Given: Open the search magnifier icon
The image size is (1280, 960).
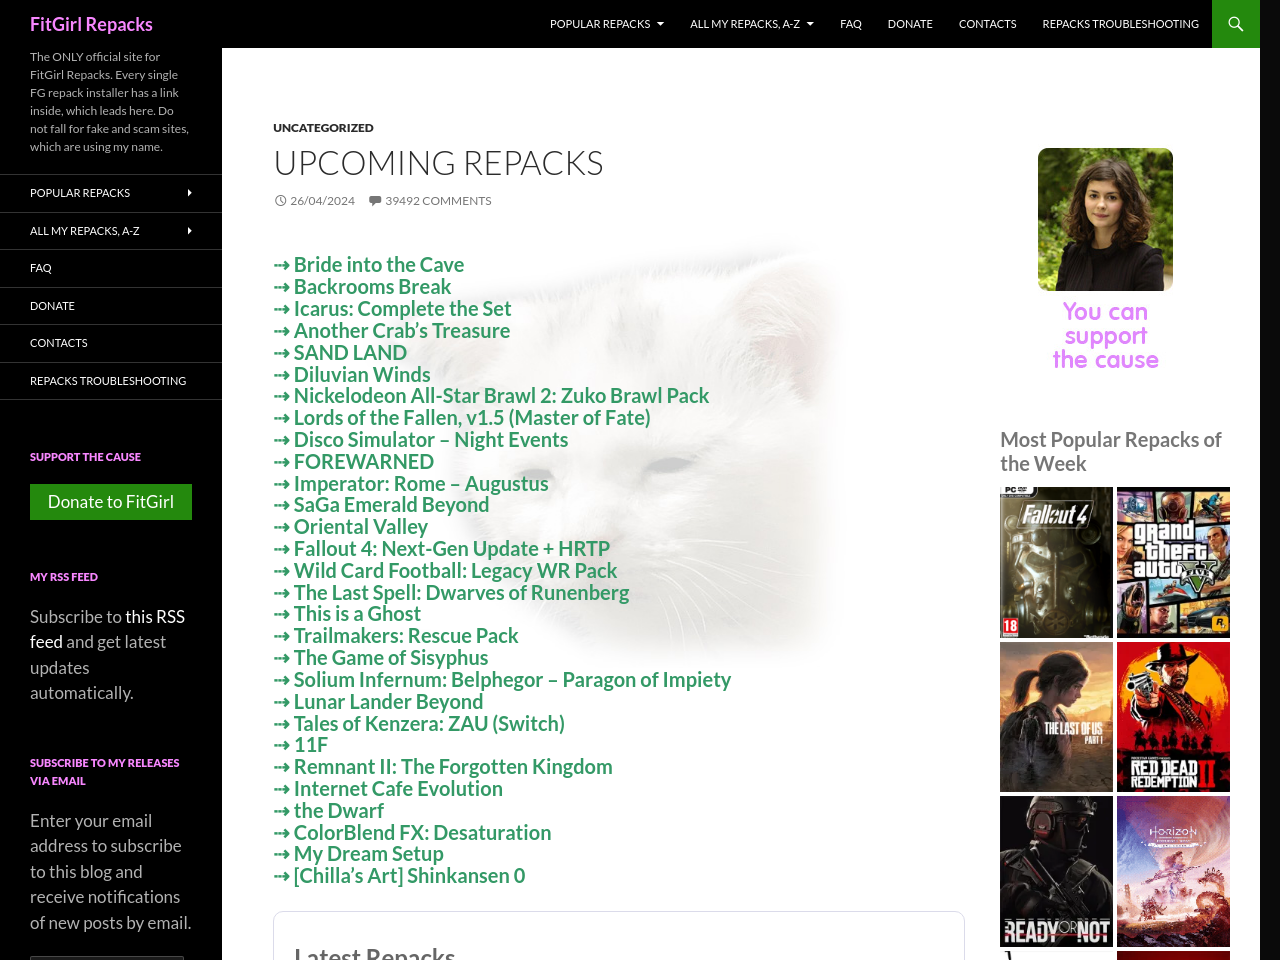Looking at the screenshot, I should [x=1236, y=24].
